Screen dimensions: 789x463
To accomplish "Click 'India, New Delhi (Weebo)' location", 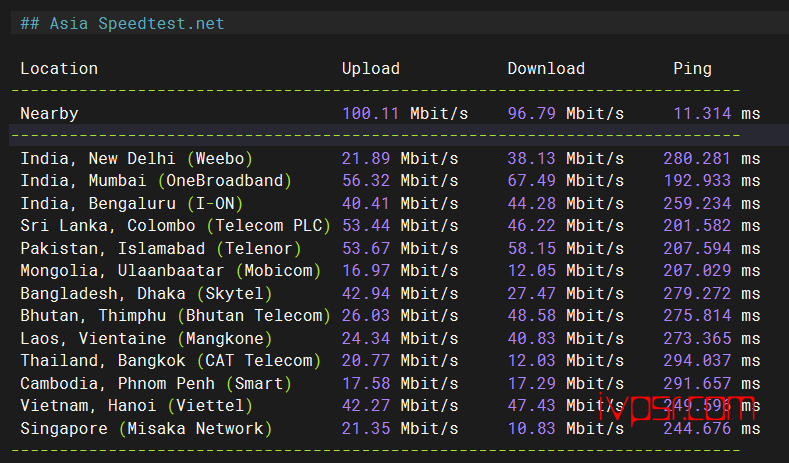I will 136,159.
